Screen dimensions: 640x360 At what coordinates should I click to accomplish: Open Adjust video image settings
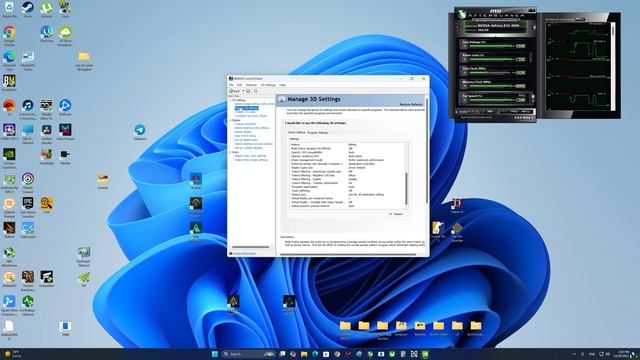pyautogui.click(x=251, y=160)
